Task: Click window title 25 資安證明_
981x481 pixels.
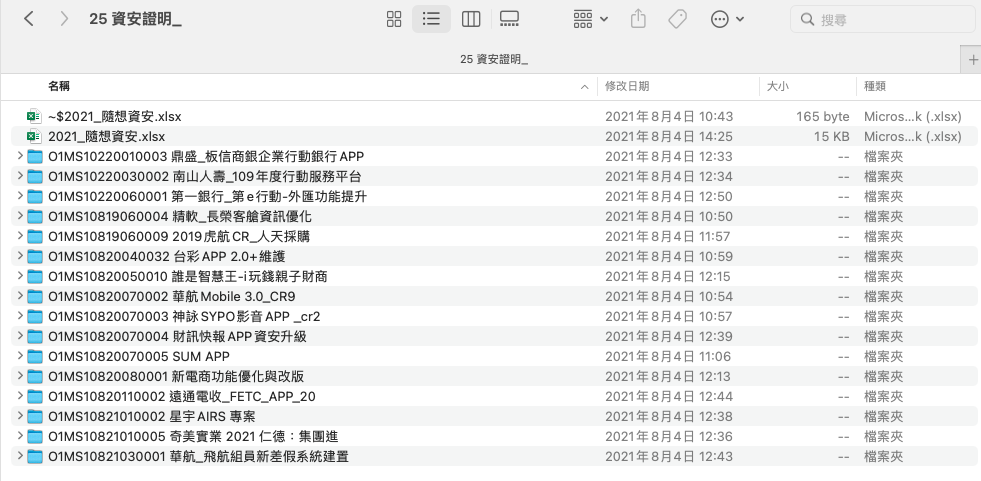Action: pos(135,19)
